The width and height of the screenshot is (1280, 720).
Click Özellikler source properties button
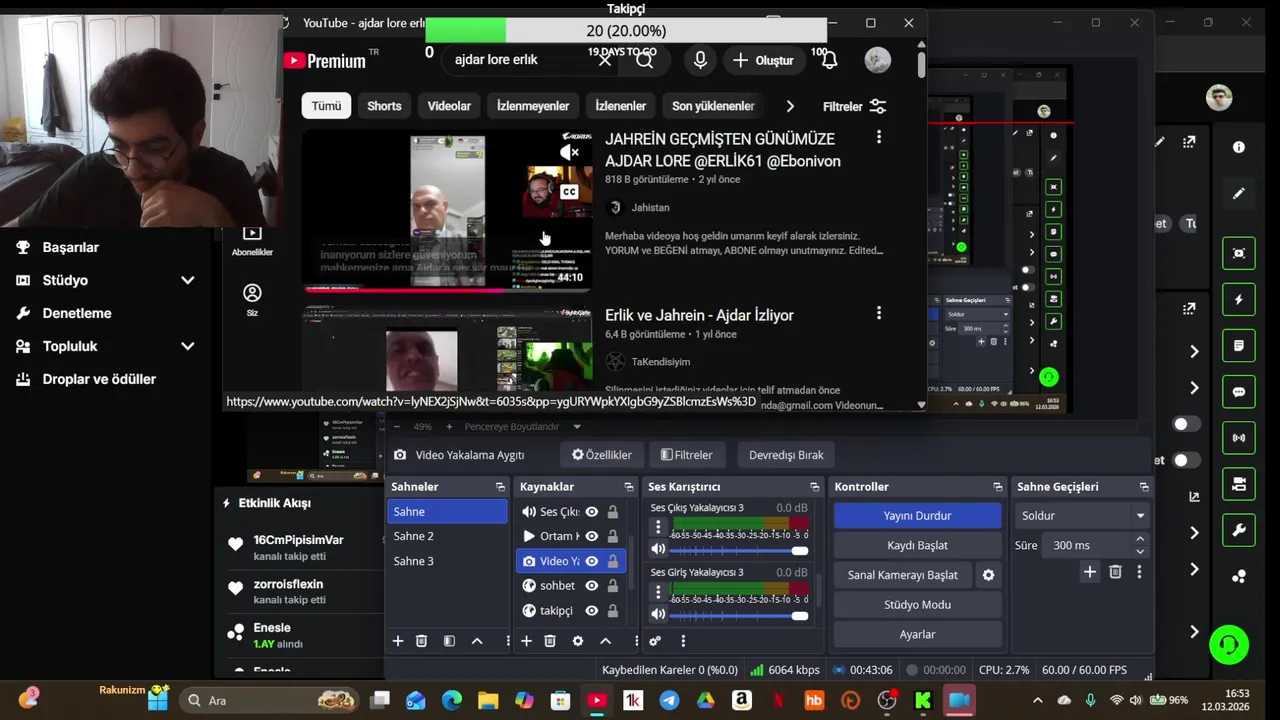point(601,455)
